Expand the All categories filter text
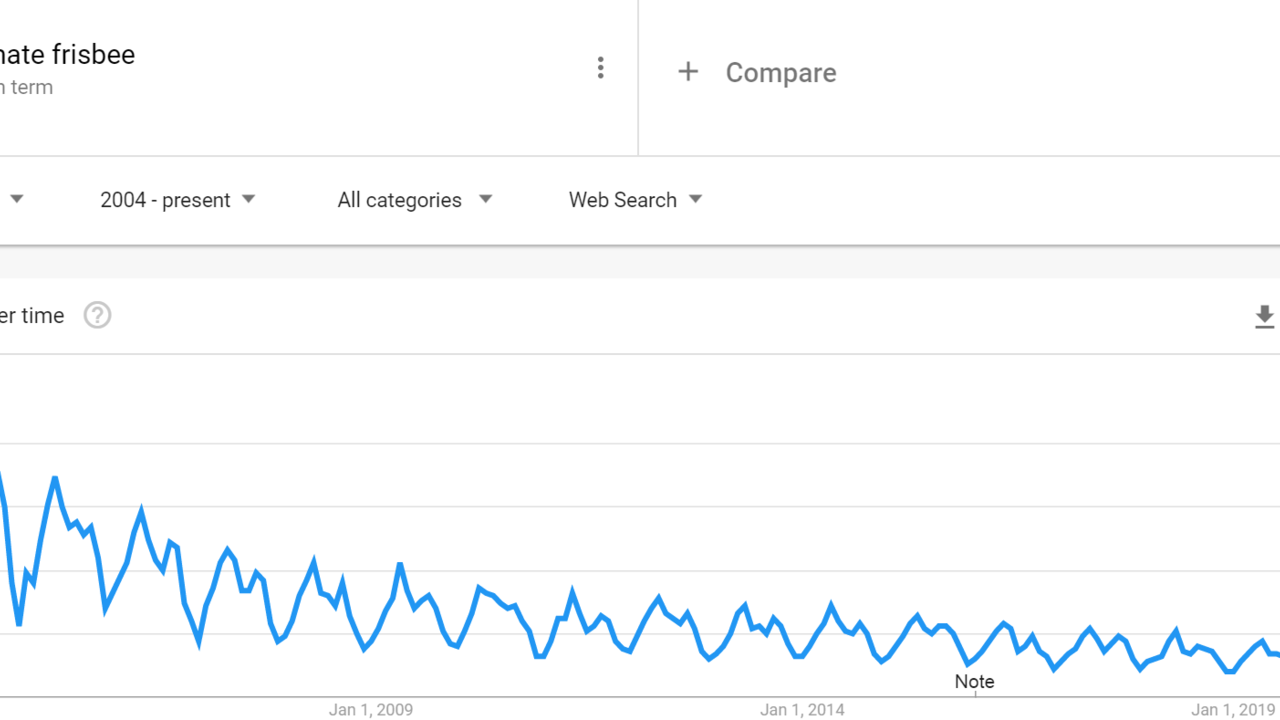Image resolution: width=1280 pixels, height=720 pixels. (x=399, y=200)
